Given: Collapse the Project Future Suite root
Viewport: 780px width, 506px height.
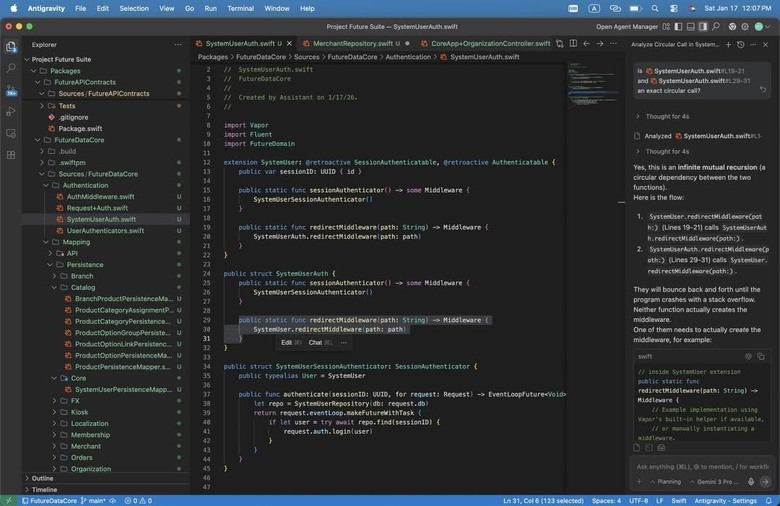Looking at the screenshot, I should (27, 59).
